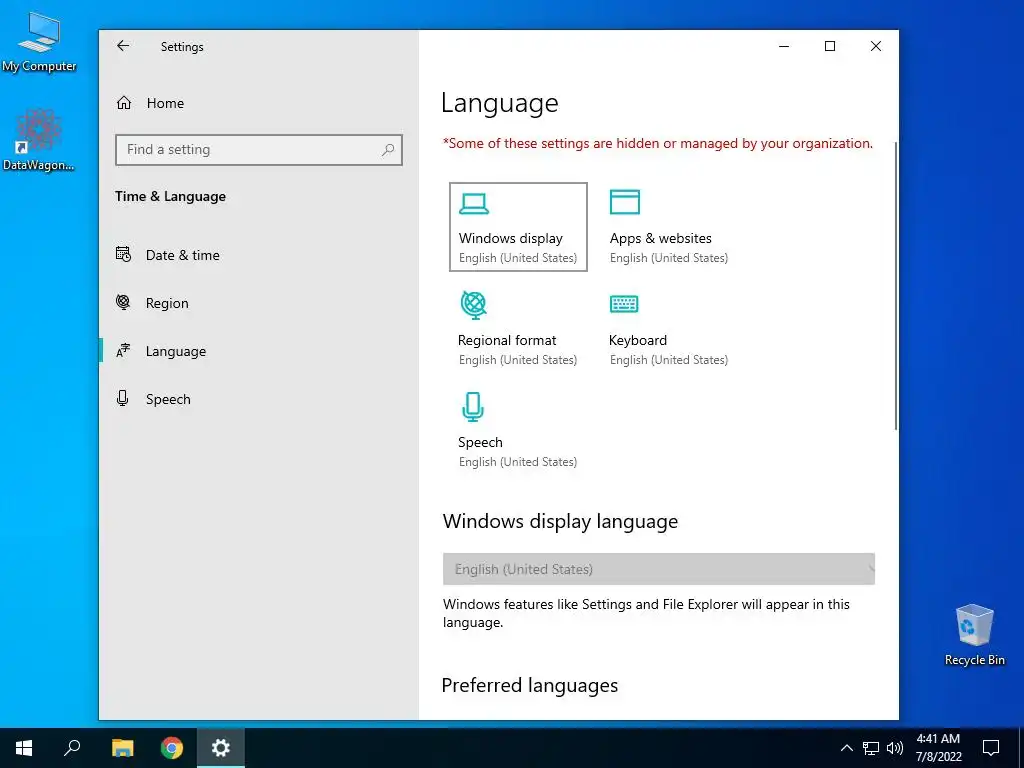Launch File Explorer from taskbar
Image resolution: width=1024 pixels, height=768 pixels.
[x=122, y=748]
